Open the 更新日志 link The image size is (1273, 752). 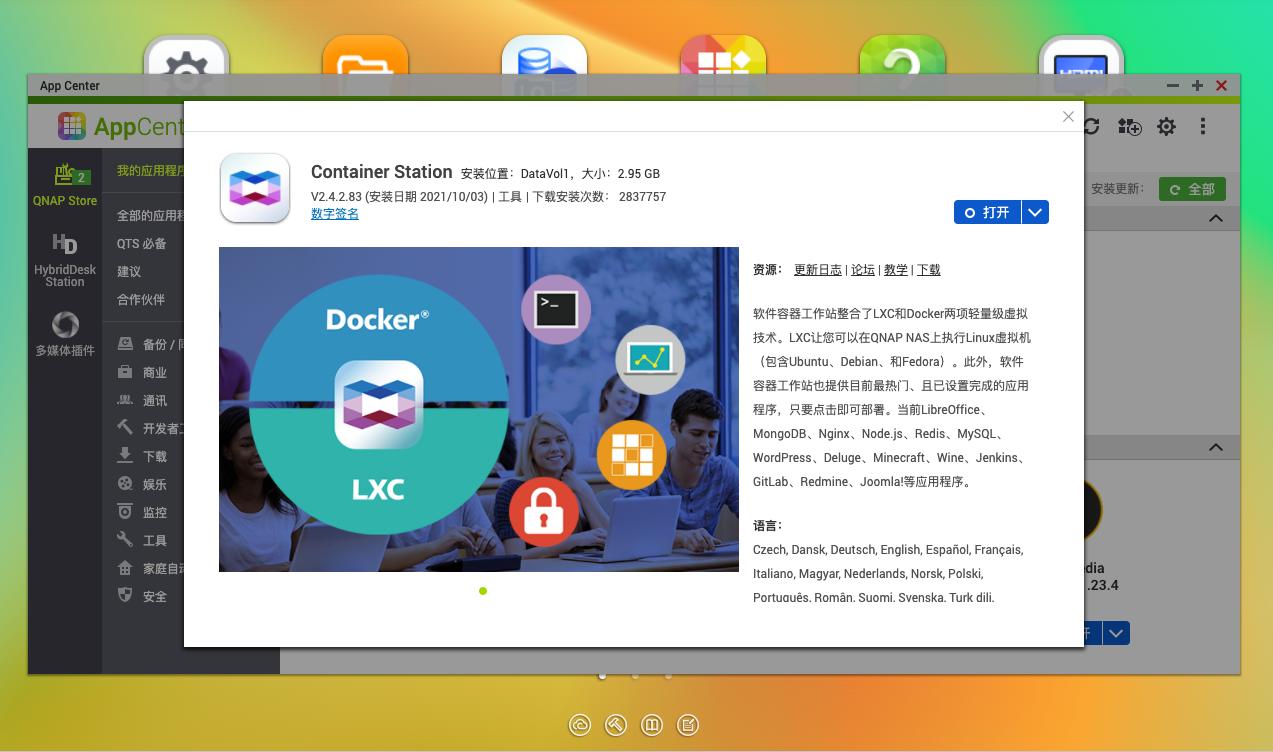pyautogui.click(x=818, y=270)
